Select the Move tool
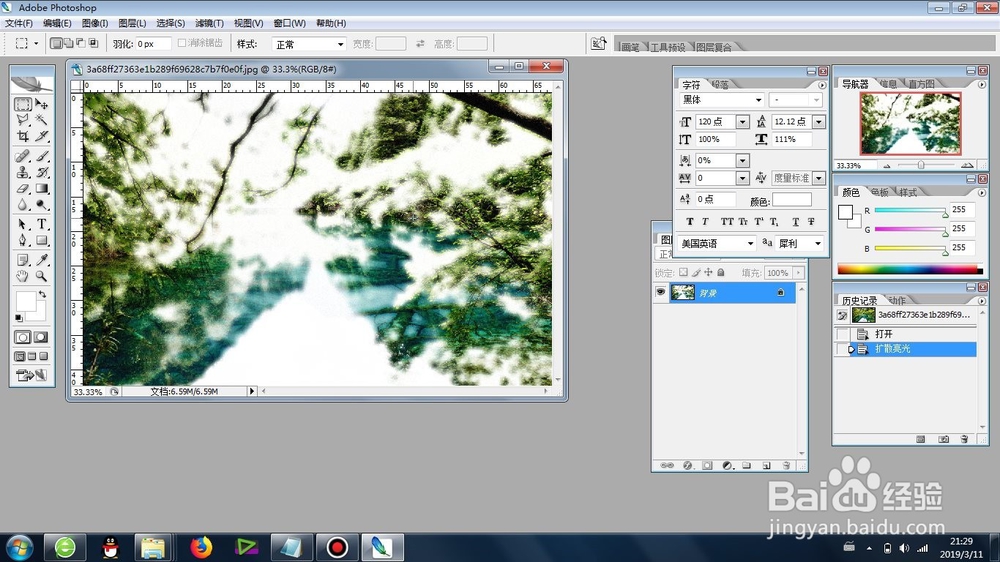The width and height of the screenshot is (1000, 562). (41, 104)
